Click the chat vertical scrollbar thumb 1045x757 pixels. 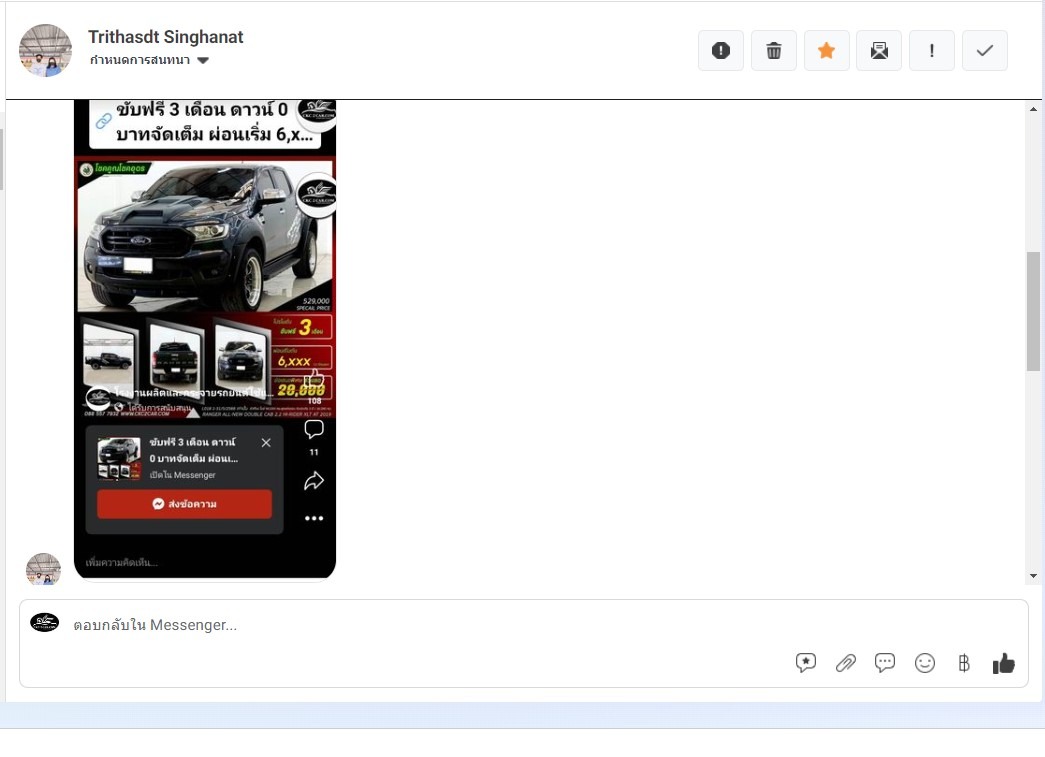pos(1033,311)
